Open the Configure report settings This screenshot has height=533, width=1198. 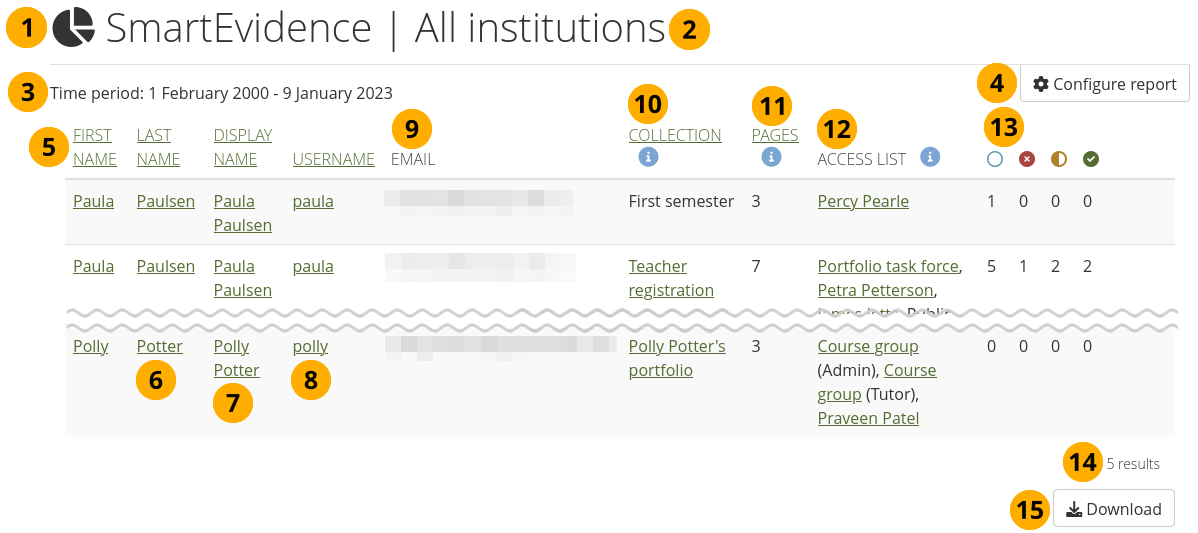click(x=1104, y=84)
